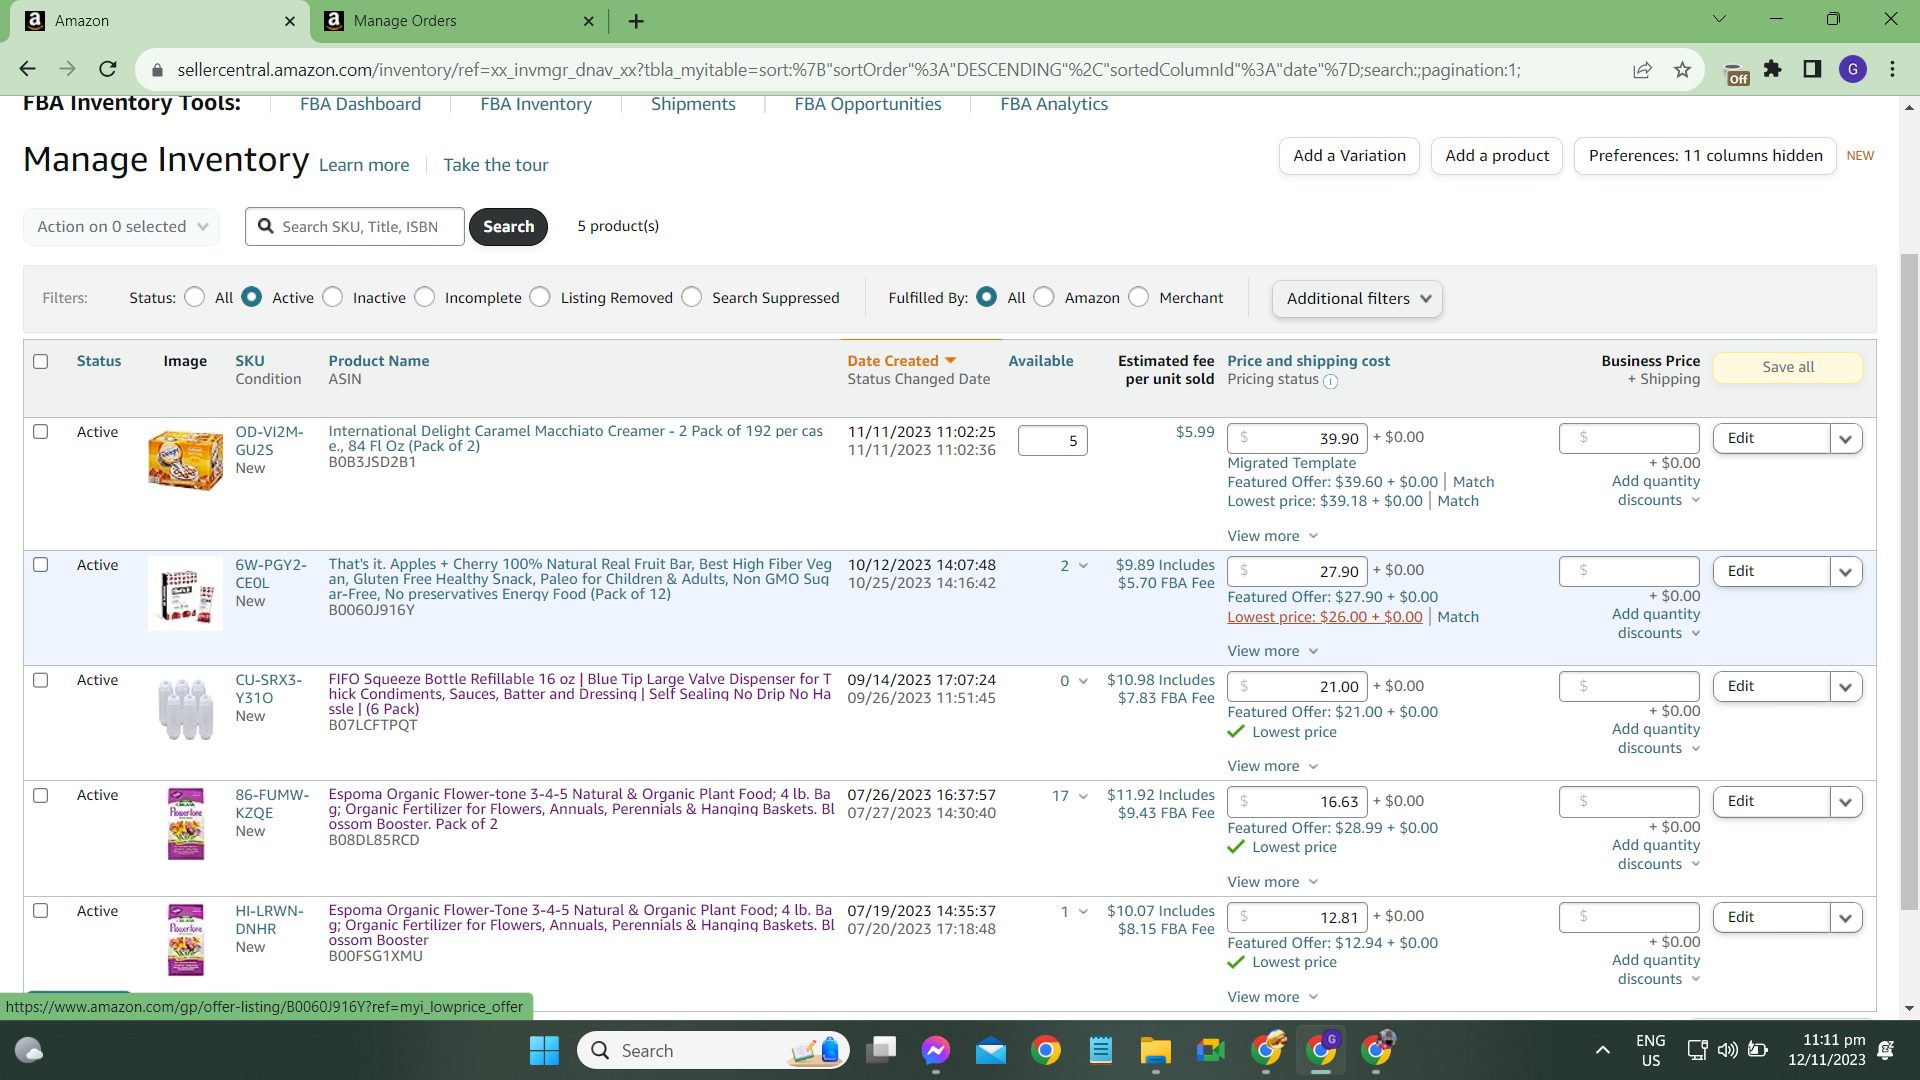Click the Search SKU, Title, ISBN field
The height and width of the screenshot is (1080, 1920).
pos(355,227)
